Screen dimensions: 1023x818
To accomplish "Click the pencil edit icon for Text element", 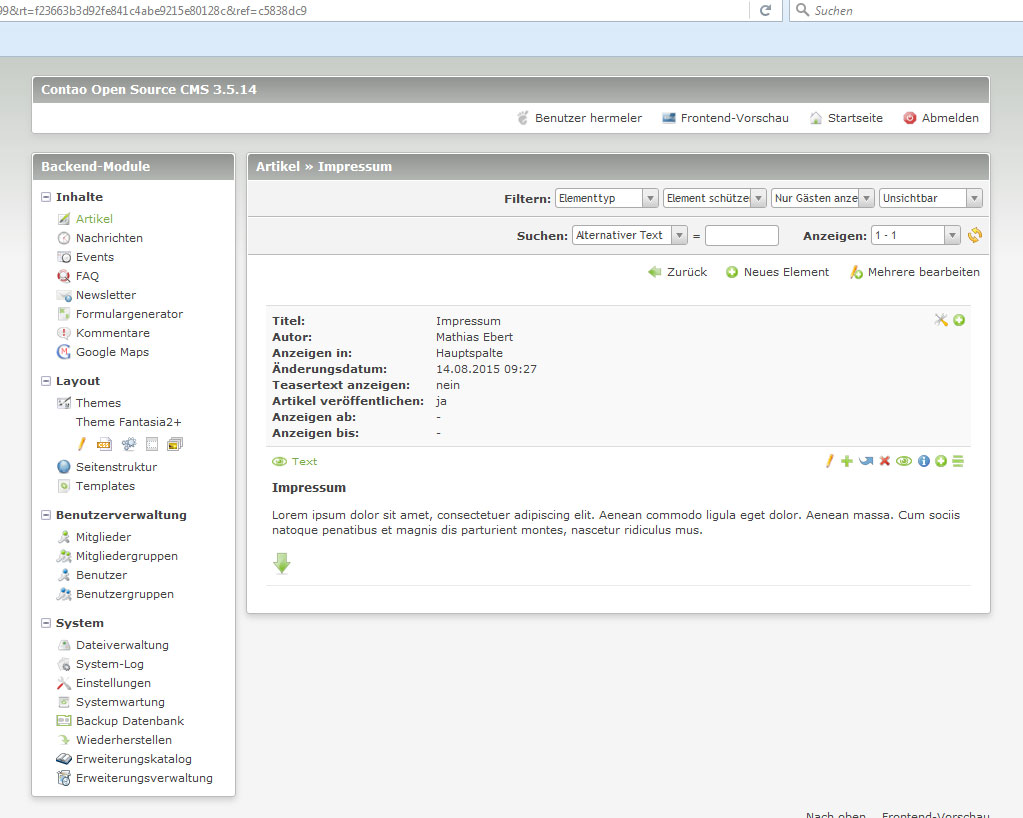I will [x=829, y=461].
